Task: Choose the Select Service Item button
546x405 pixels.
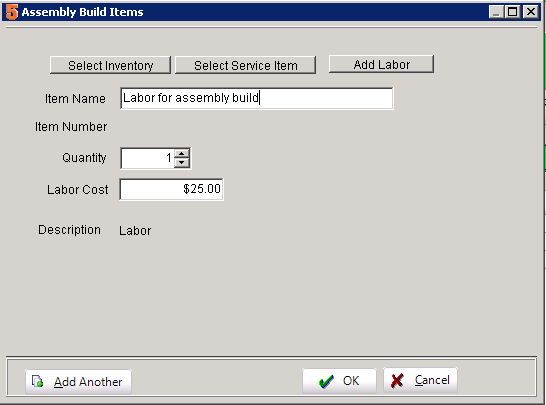Action: pyautogui.click(x=245, y=65)
